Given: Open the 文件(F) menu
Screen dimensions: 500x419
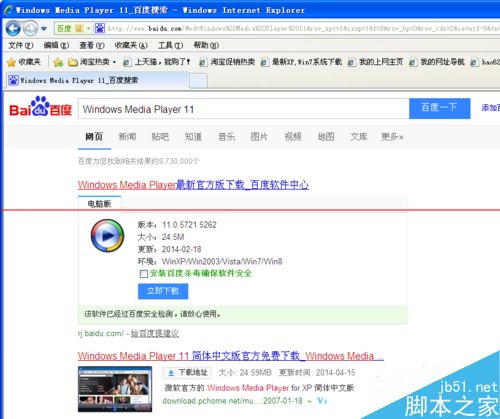Looking at the screenshot, I should click(x=21, y=45).
